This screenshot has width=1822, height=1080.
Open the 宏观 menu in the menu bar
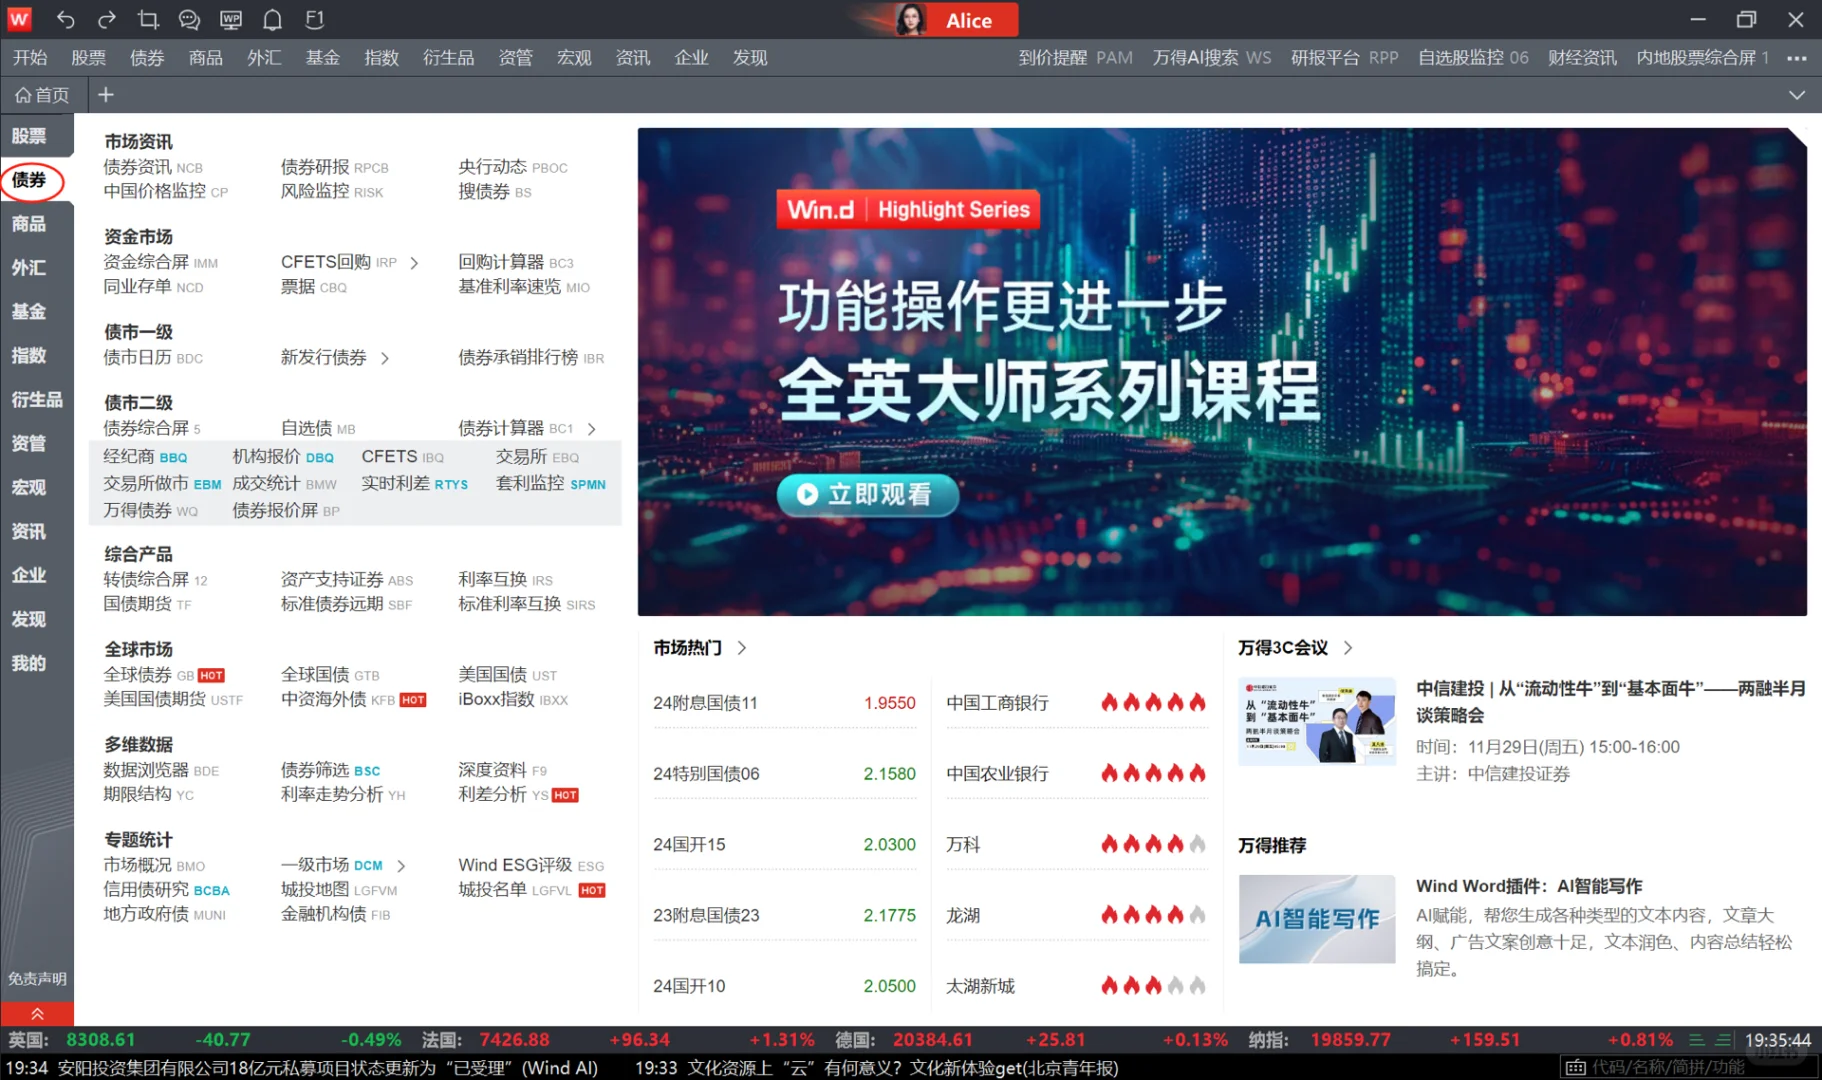point(574,58)
